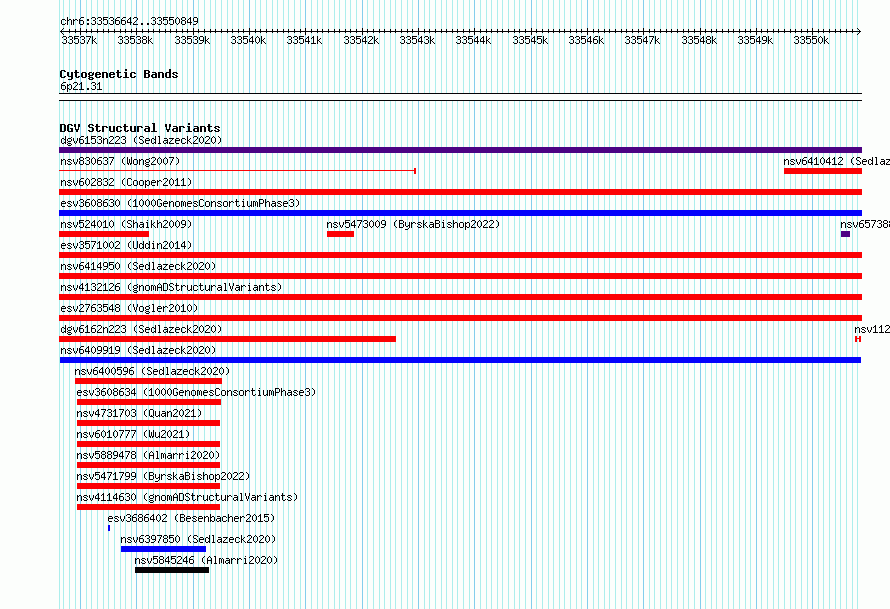Open the nsv830637 (Wong2007) label

[120, 161]
